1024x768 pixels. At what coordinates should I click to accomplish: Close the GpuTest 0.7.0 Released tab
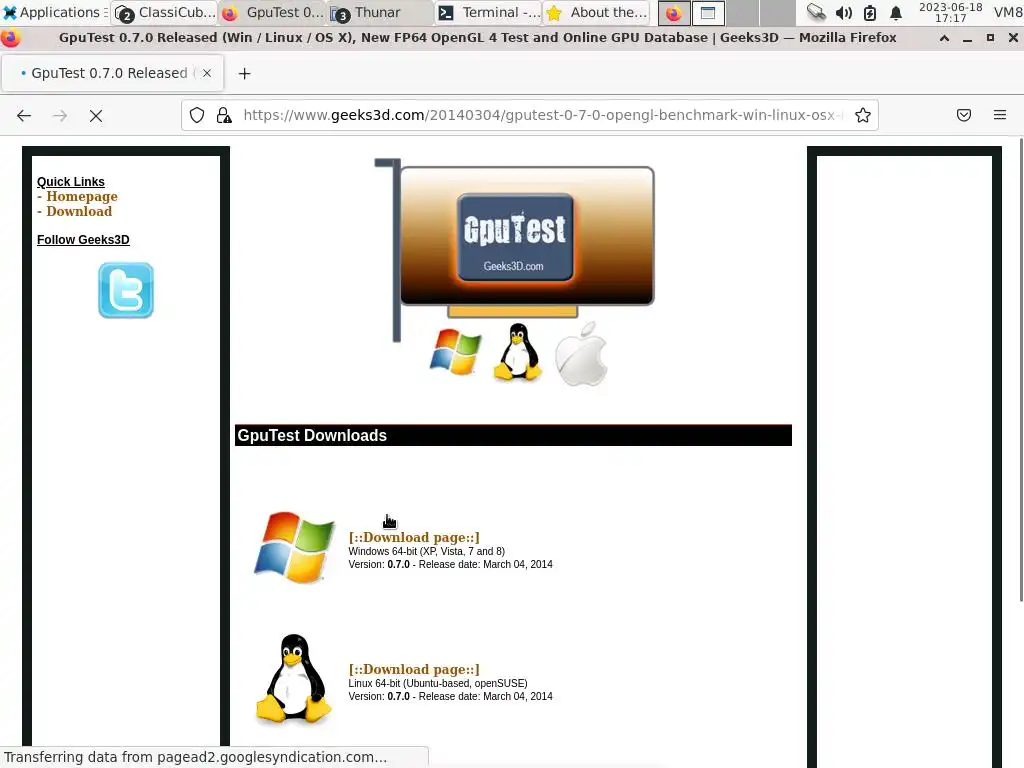point(207,73)
